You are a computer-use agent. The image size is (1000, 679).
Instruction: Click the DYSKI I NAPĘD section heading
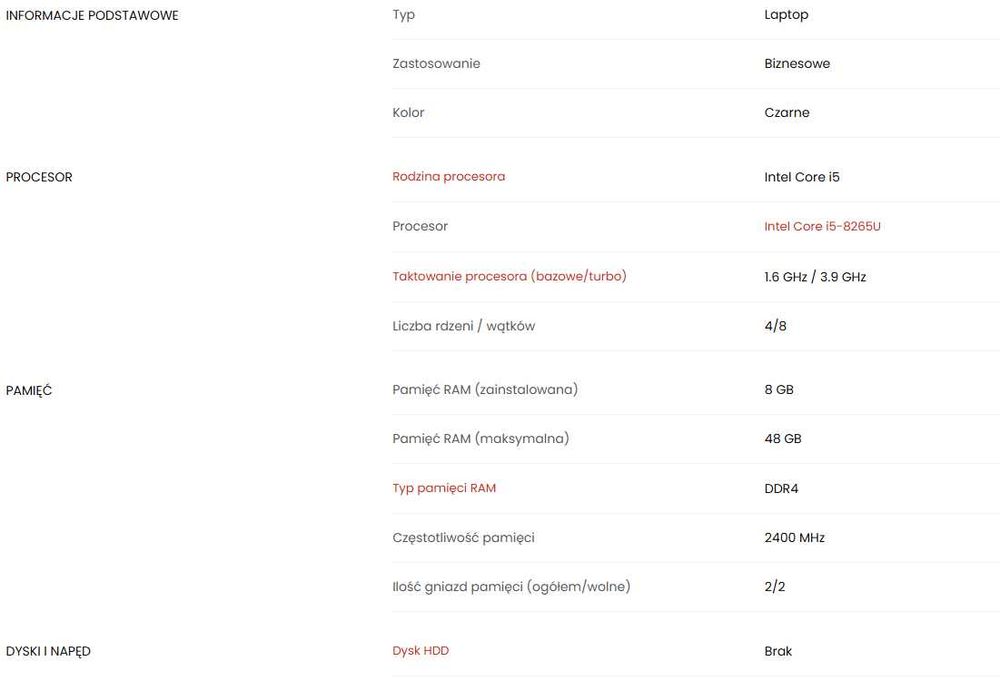coord(48,652)
